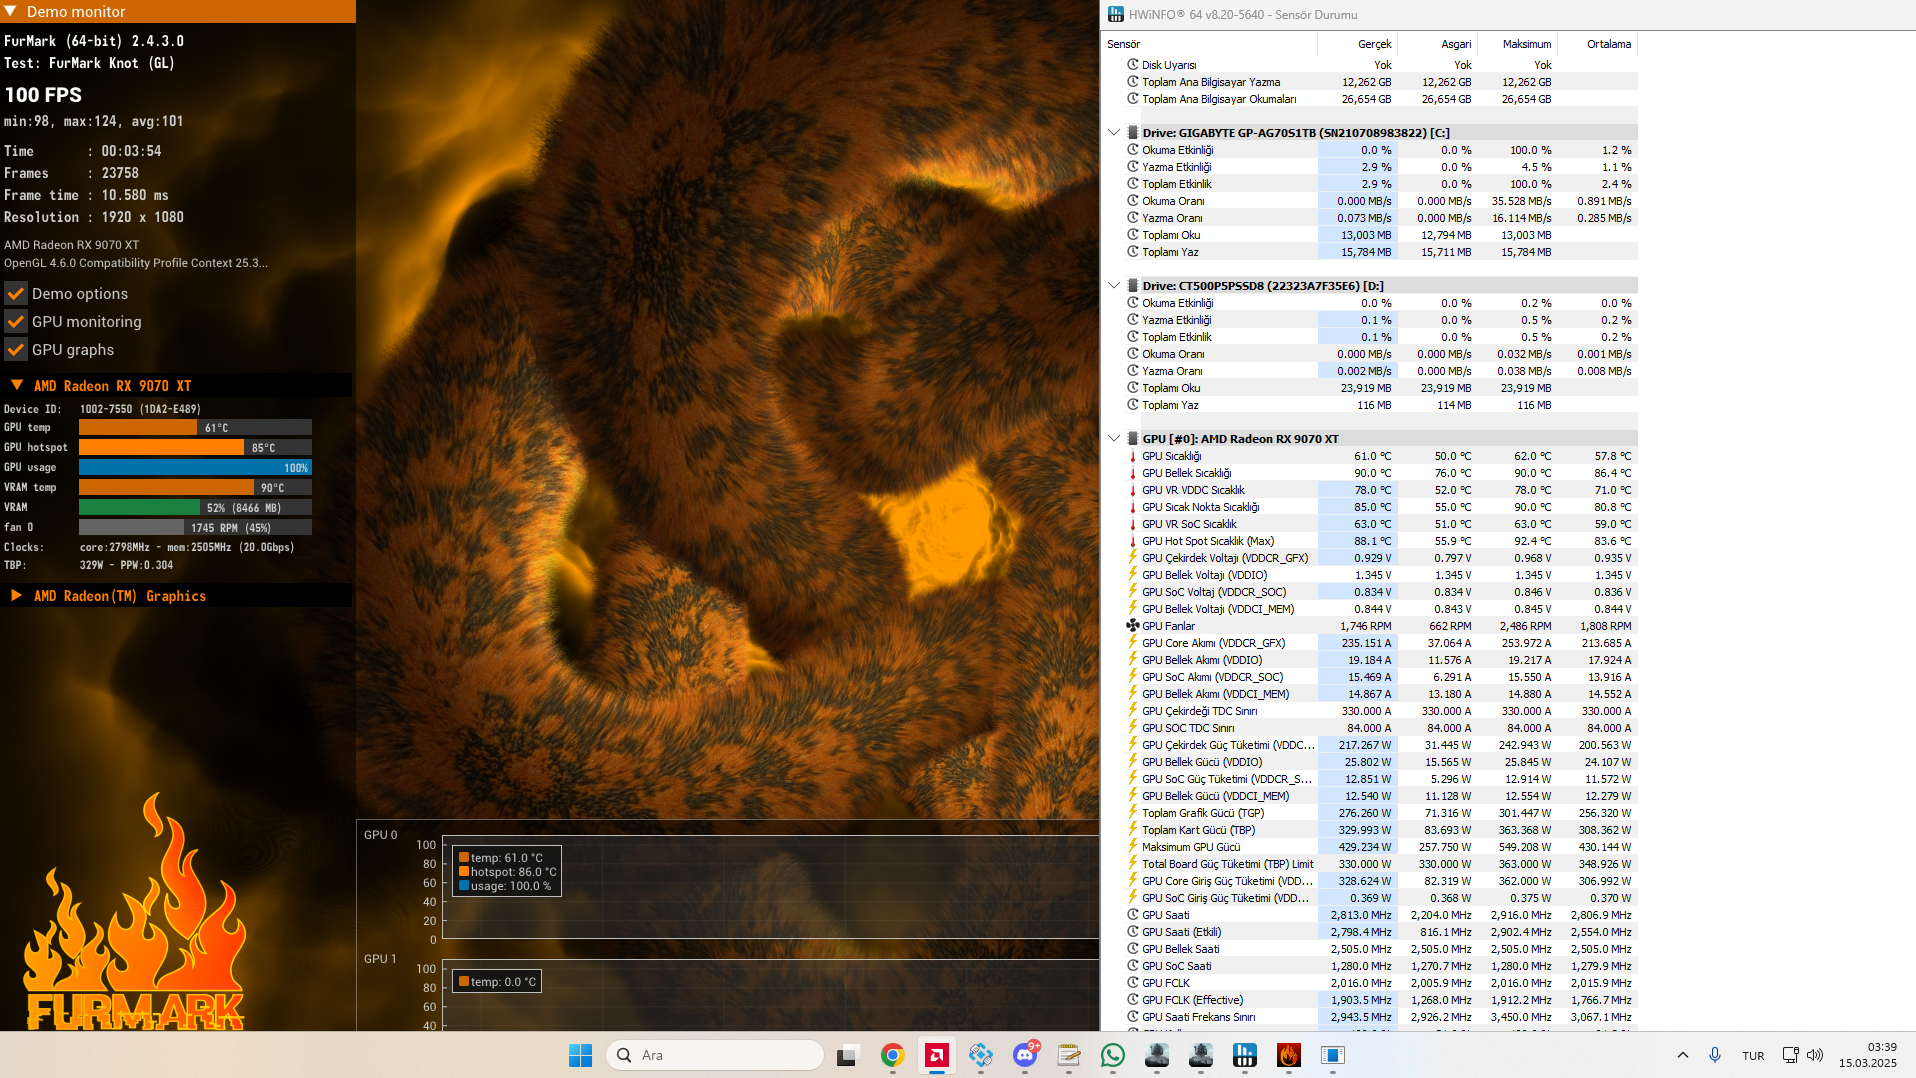Click the drive icon beside the CT500P5PSSD8 header

1133,285
